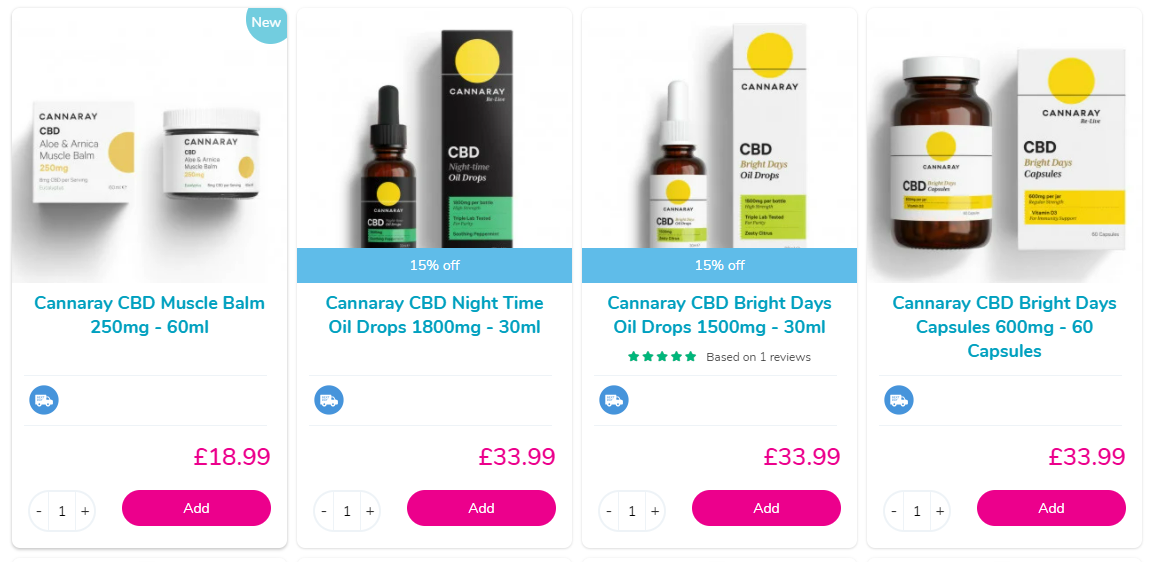Decrease Bright Days Oil Drops quantity

(609, 511)
